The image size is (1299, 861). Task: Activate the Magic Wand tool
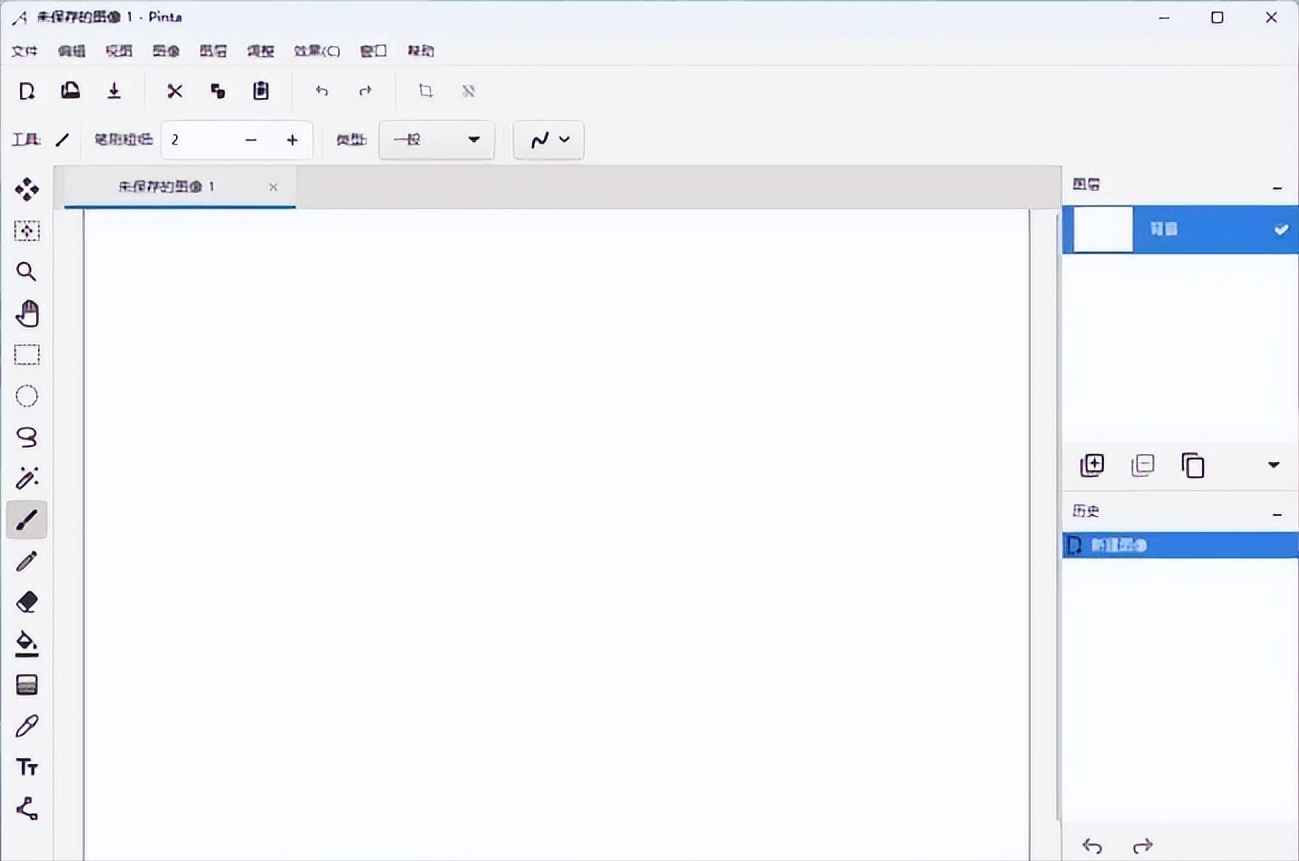coord(27,478)
